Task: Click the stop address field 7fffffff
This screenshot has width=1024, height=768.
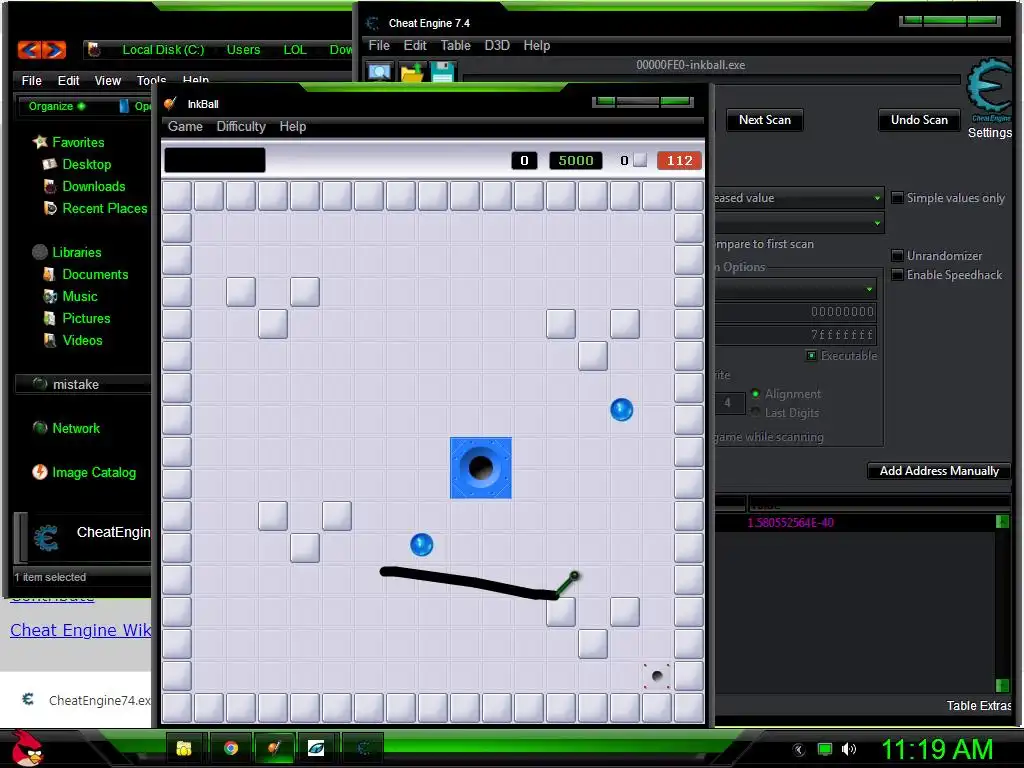Action: (x=795, y=335)
